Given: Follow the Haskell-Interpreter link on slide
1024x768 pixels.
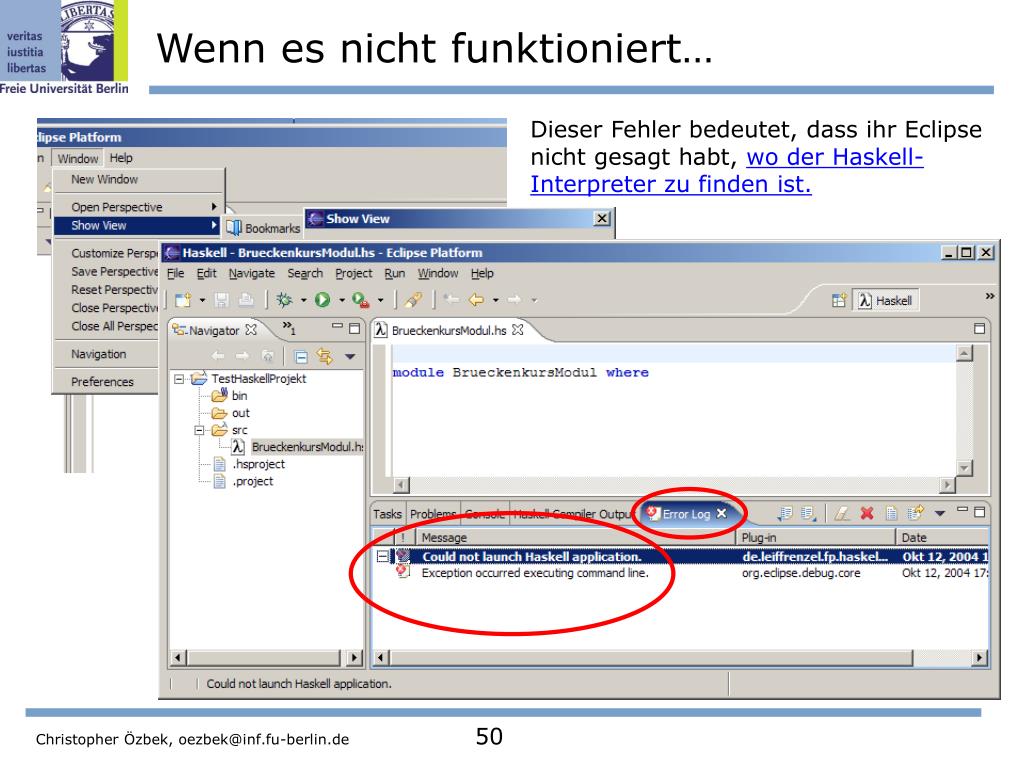Looking at the screenshot, I should (726, 170).
